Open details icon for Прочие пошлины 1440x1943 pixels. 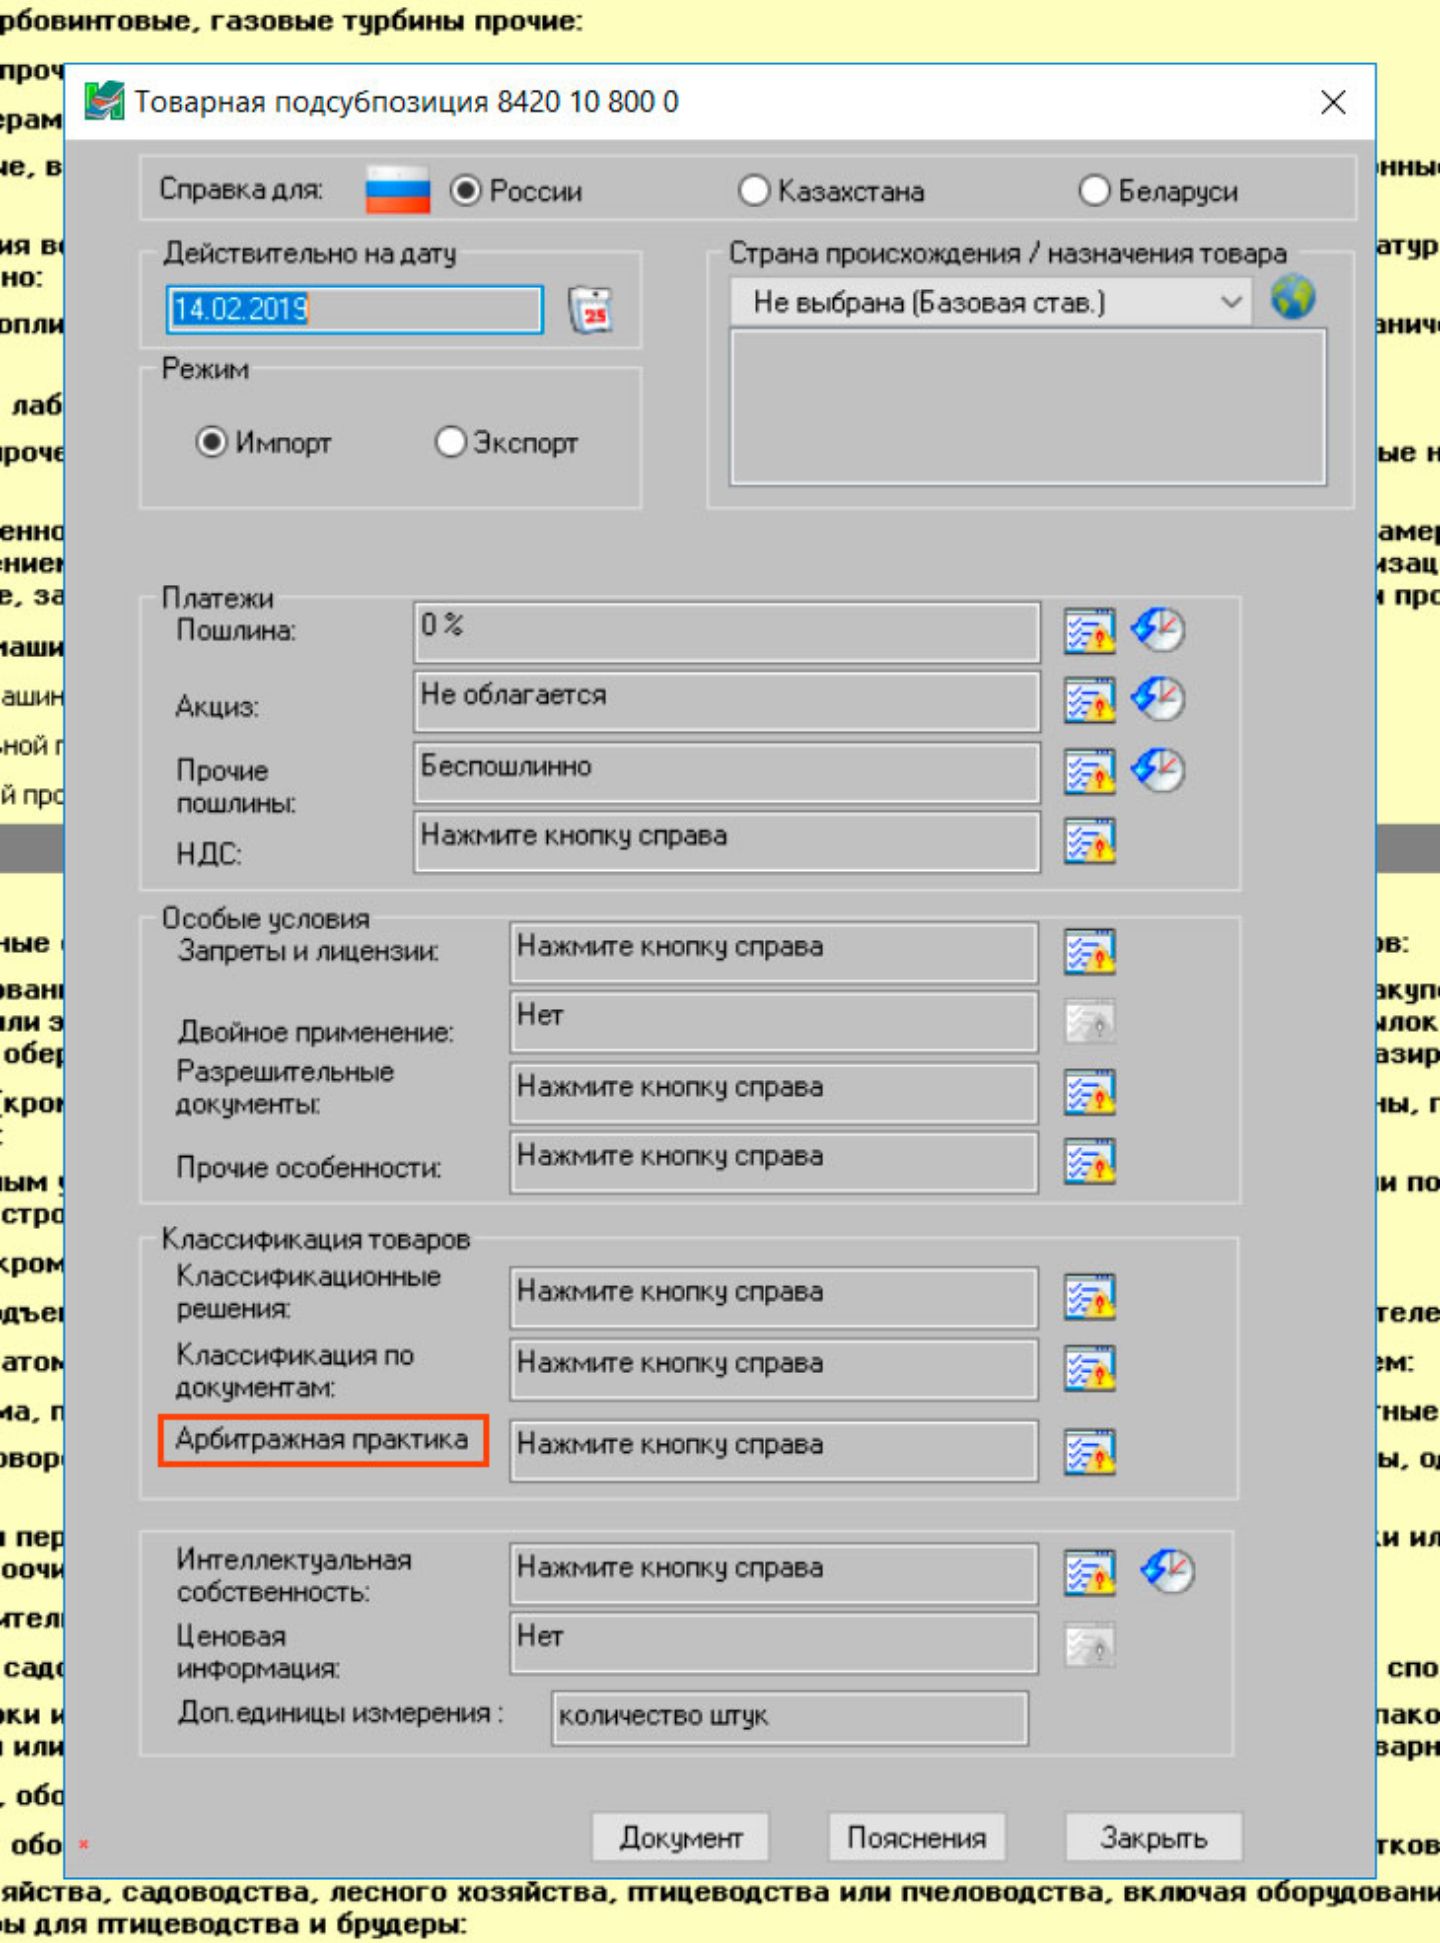point(1089,771)
